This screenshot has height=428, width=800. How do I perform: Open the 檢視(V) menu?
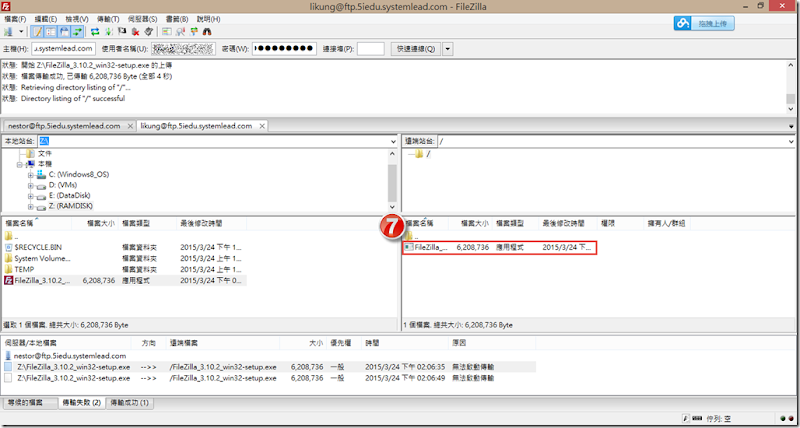pyautogui.click(x=77, y=19)
